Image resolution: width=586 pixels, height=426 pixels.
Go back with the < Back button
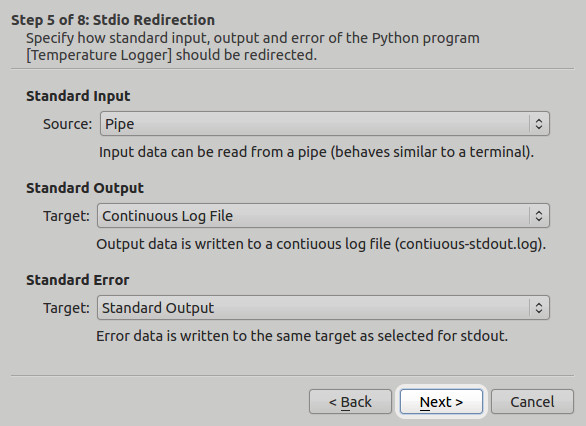pyautogui.click(x=350, y=402)
